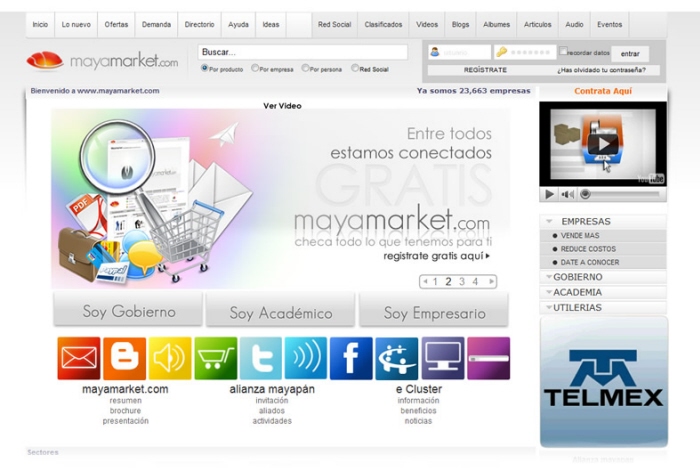Open the purple monitor icon
This screenshot has height=468, width=700.
click(x=443, y=358)
